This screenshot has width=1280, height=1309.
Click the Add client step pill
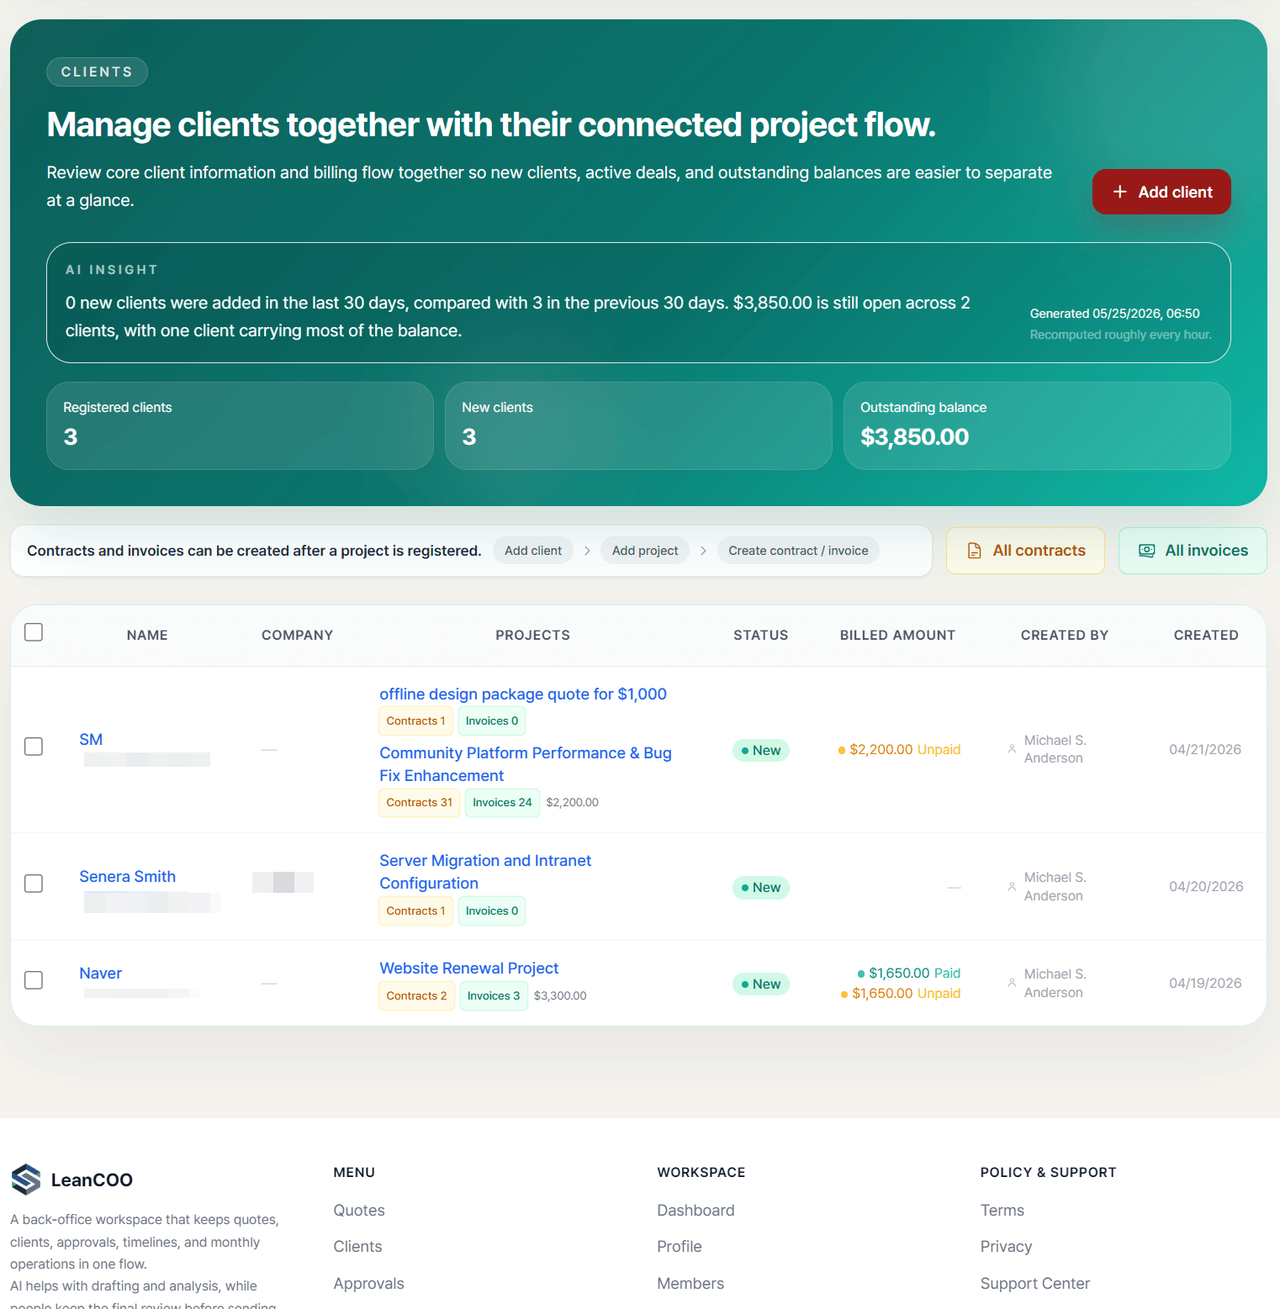tap(533, 551)
